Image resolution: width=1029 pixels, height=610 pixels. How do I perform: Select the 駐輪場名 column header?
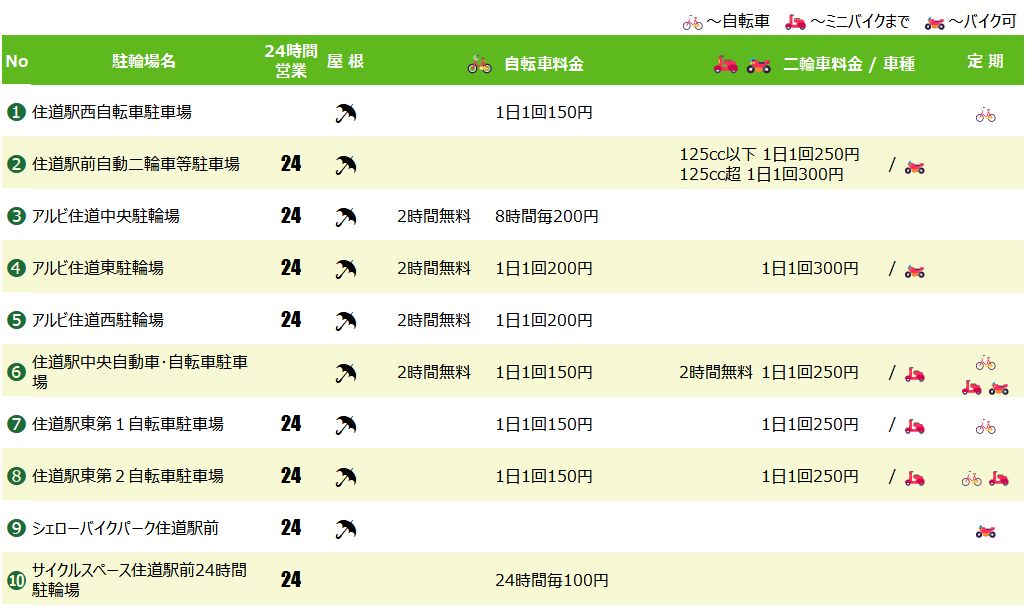coord(144,61)
